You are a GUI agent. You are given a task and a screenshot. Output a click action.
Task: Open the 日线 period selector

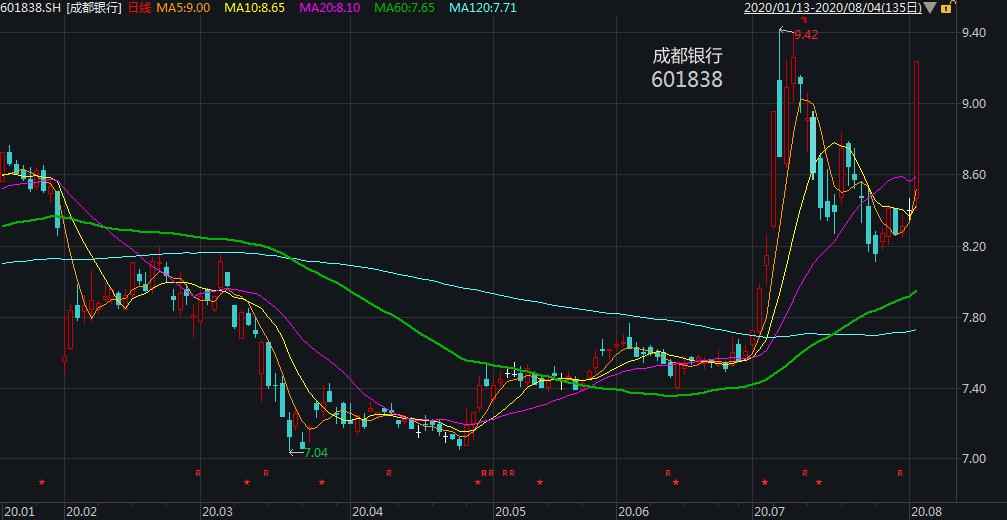[139, 8]
